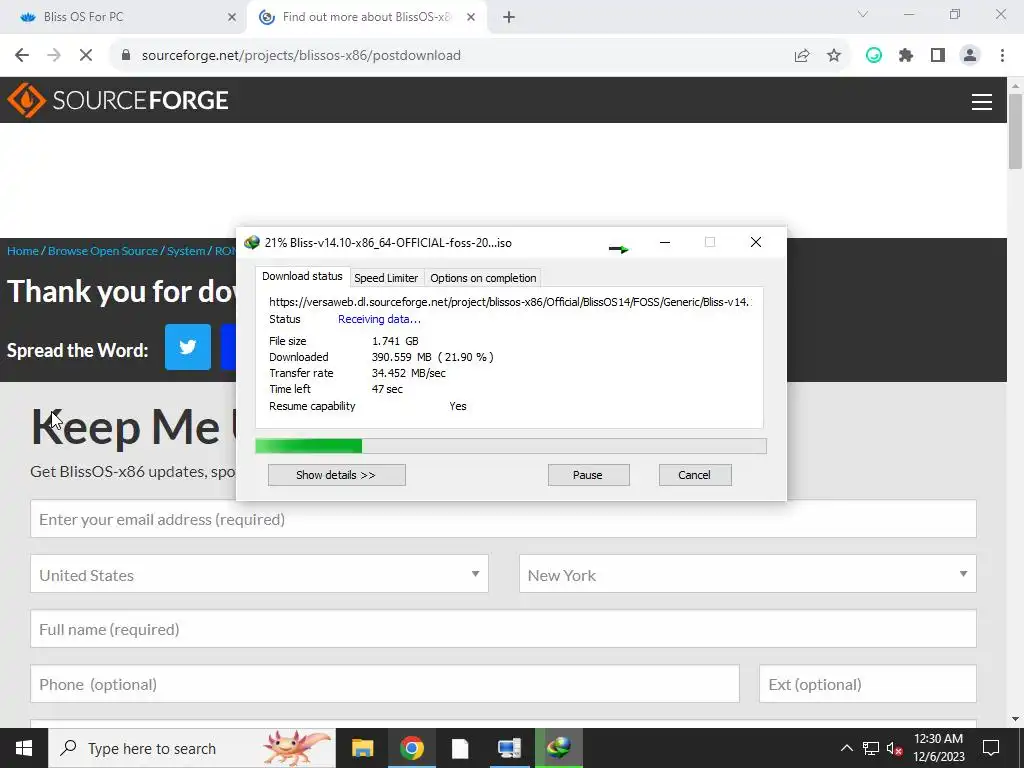Click the taskbar clock and date

[938, 748]
